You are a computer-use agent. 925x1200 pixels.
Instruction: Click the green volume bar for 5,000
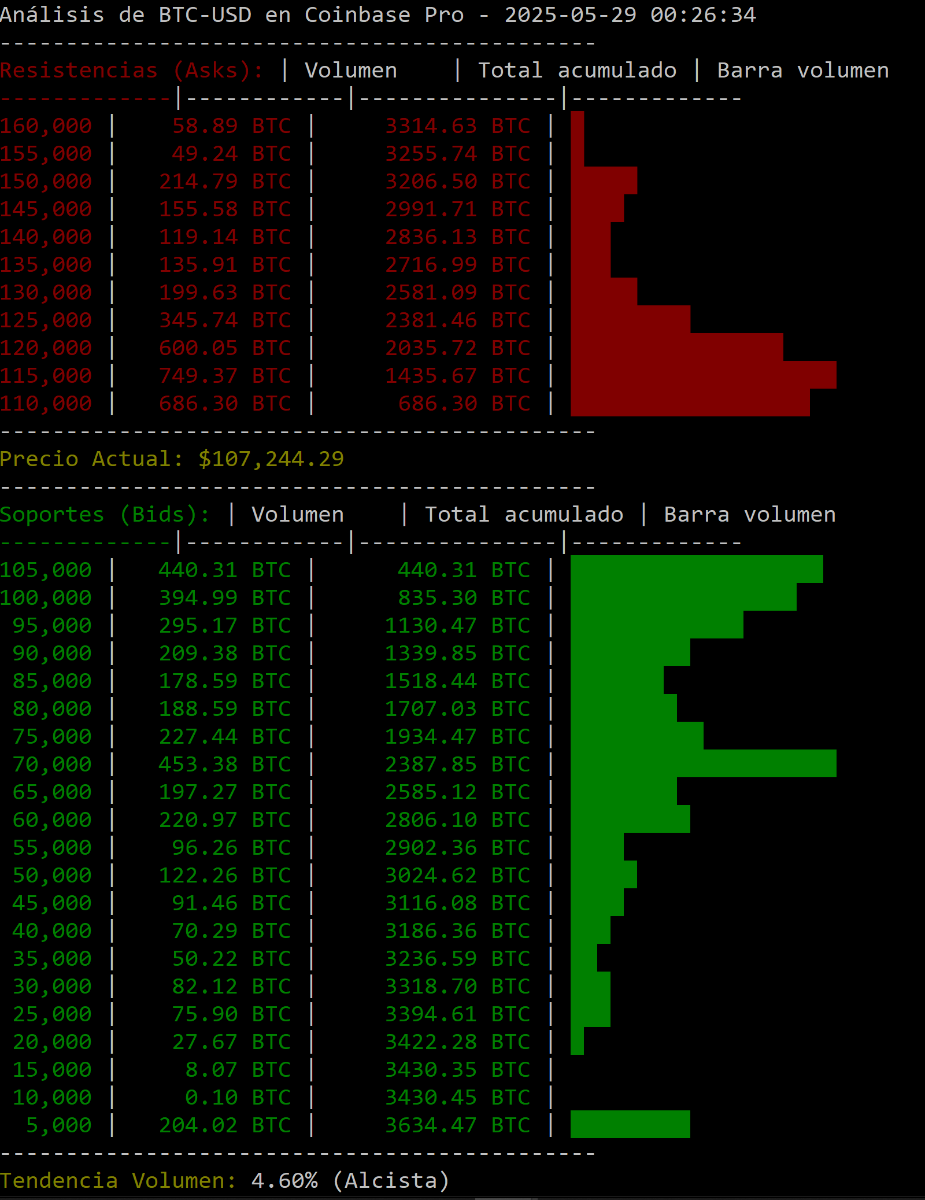[630, 1124]
